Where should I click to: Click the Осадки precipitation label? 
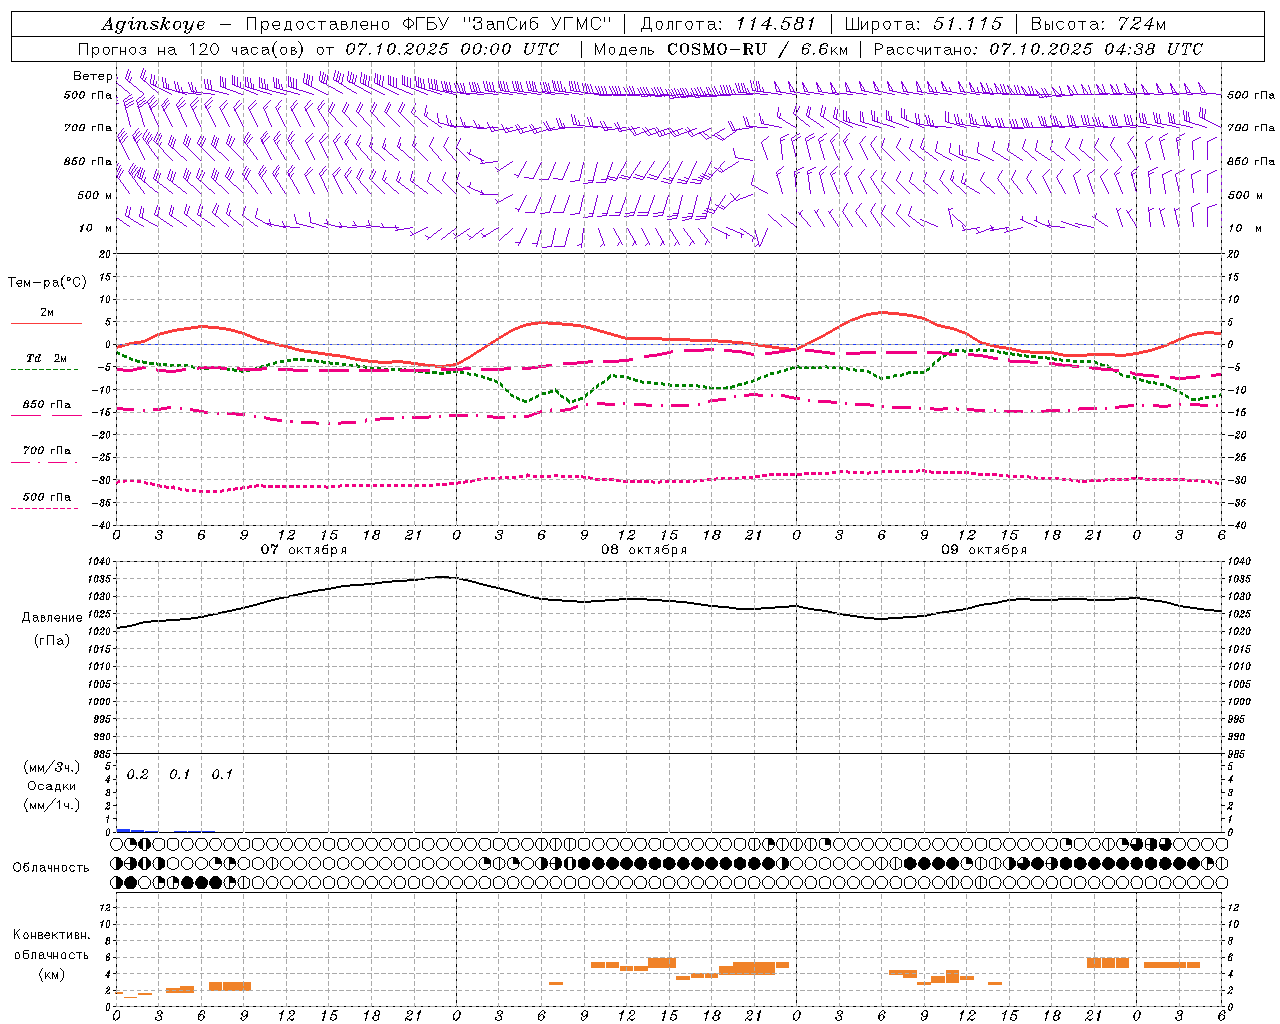click(52, 786)
